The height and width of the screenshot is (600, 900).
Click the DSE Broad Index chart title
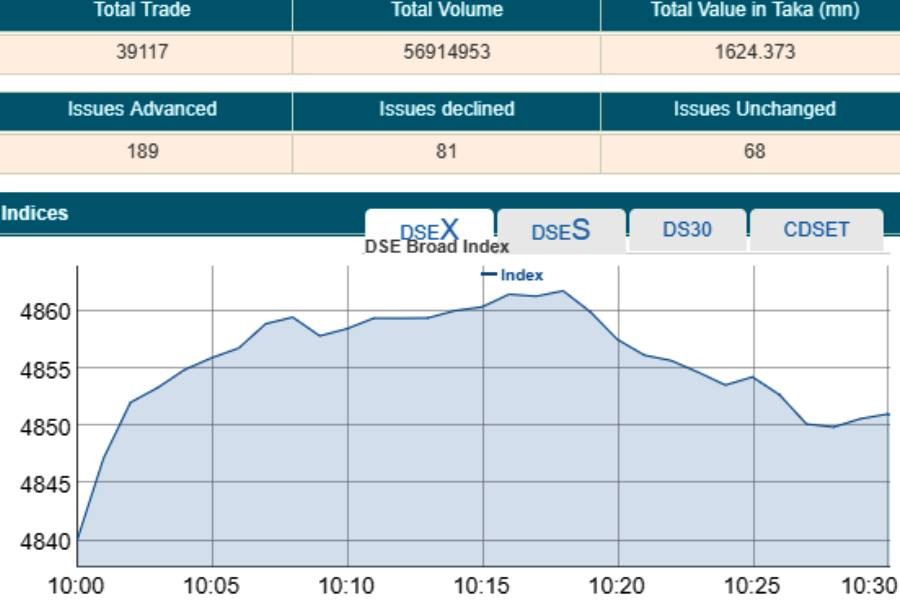click(436, 247)
